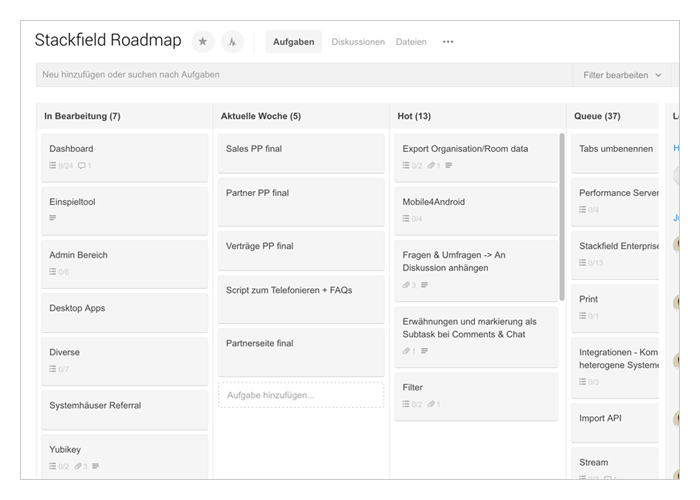This screenshot has width=700, height=500.
Task: Click the checklist icon on the Diverse card
Action: click(x=53, y=369)
